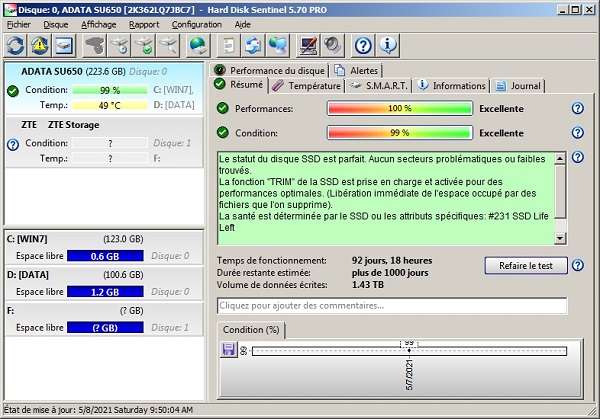
Task: Select the Résumé tab
Action: (239, 84)
